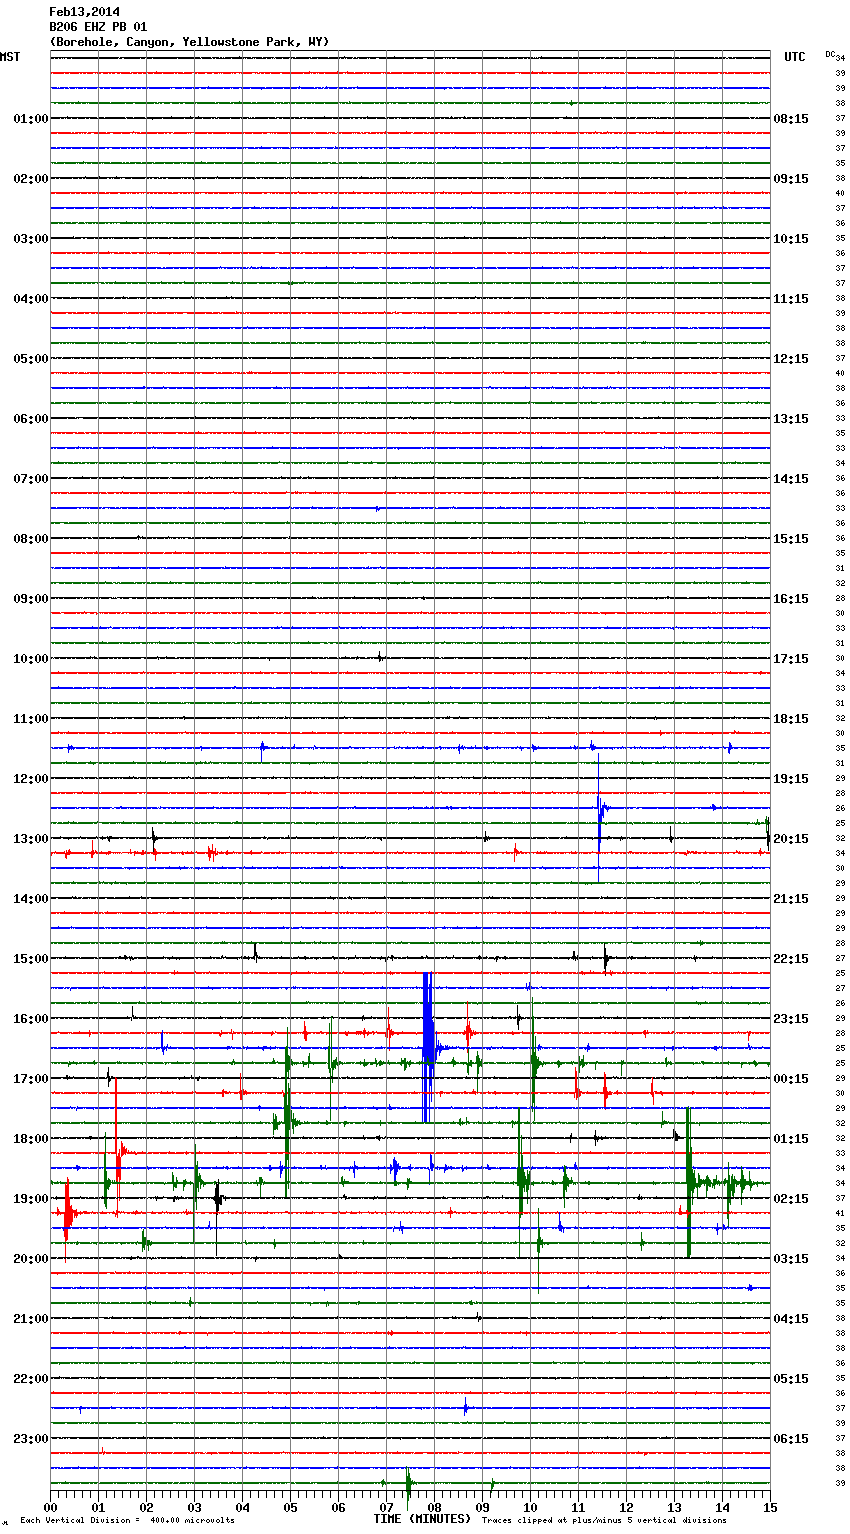
Task: Click minute axis tick label 10
Action: point(531,1507)
